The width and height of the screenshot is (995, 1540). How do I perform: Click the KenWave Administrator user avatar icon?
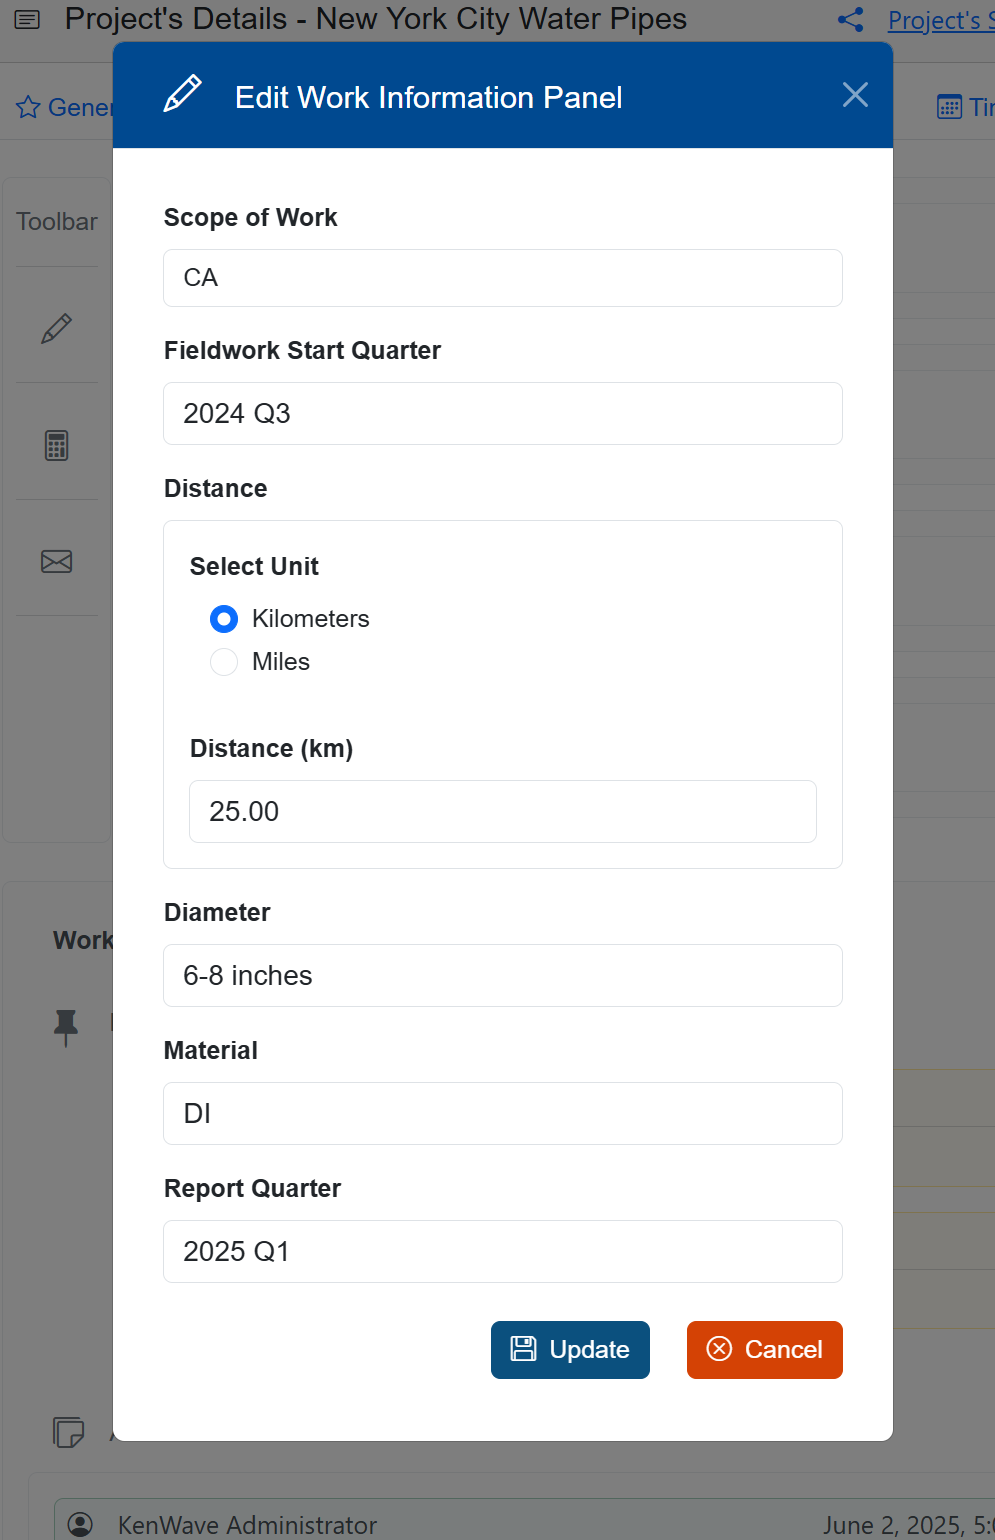click(x=80, y=1524)
